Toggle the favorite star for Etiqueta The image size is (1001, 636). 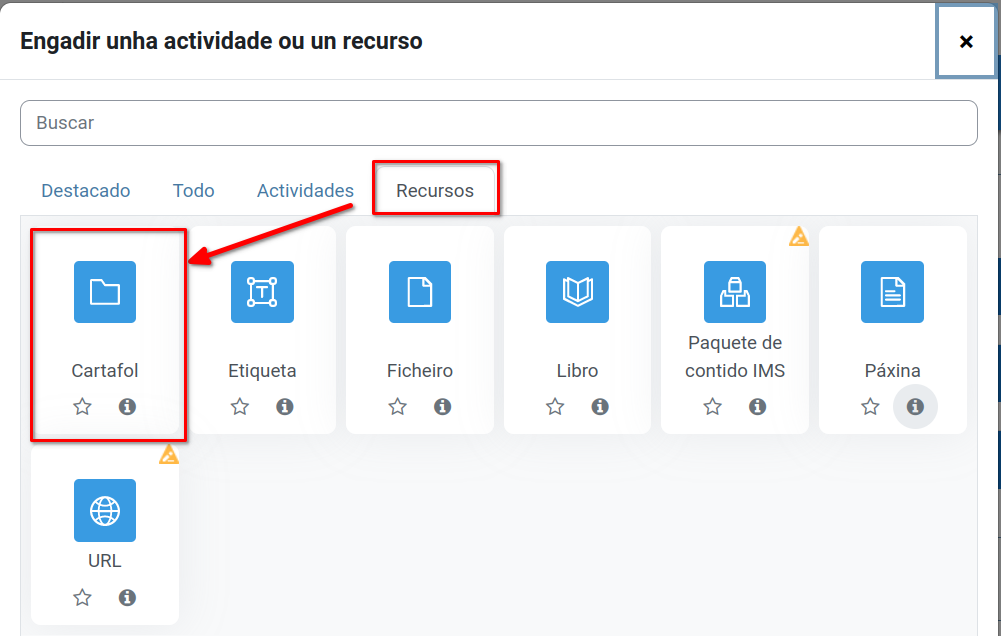tap(240, 407)
